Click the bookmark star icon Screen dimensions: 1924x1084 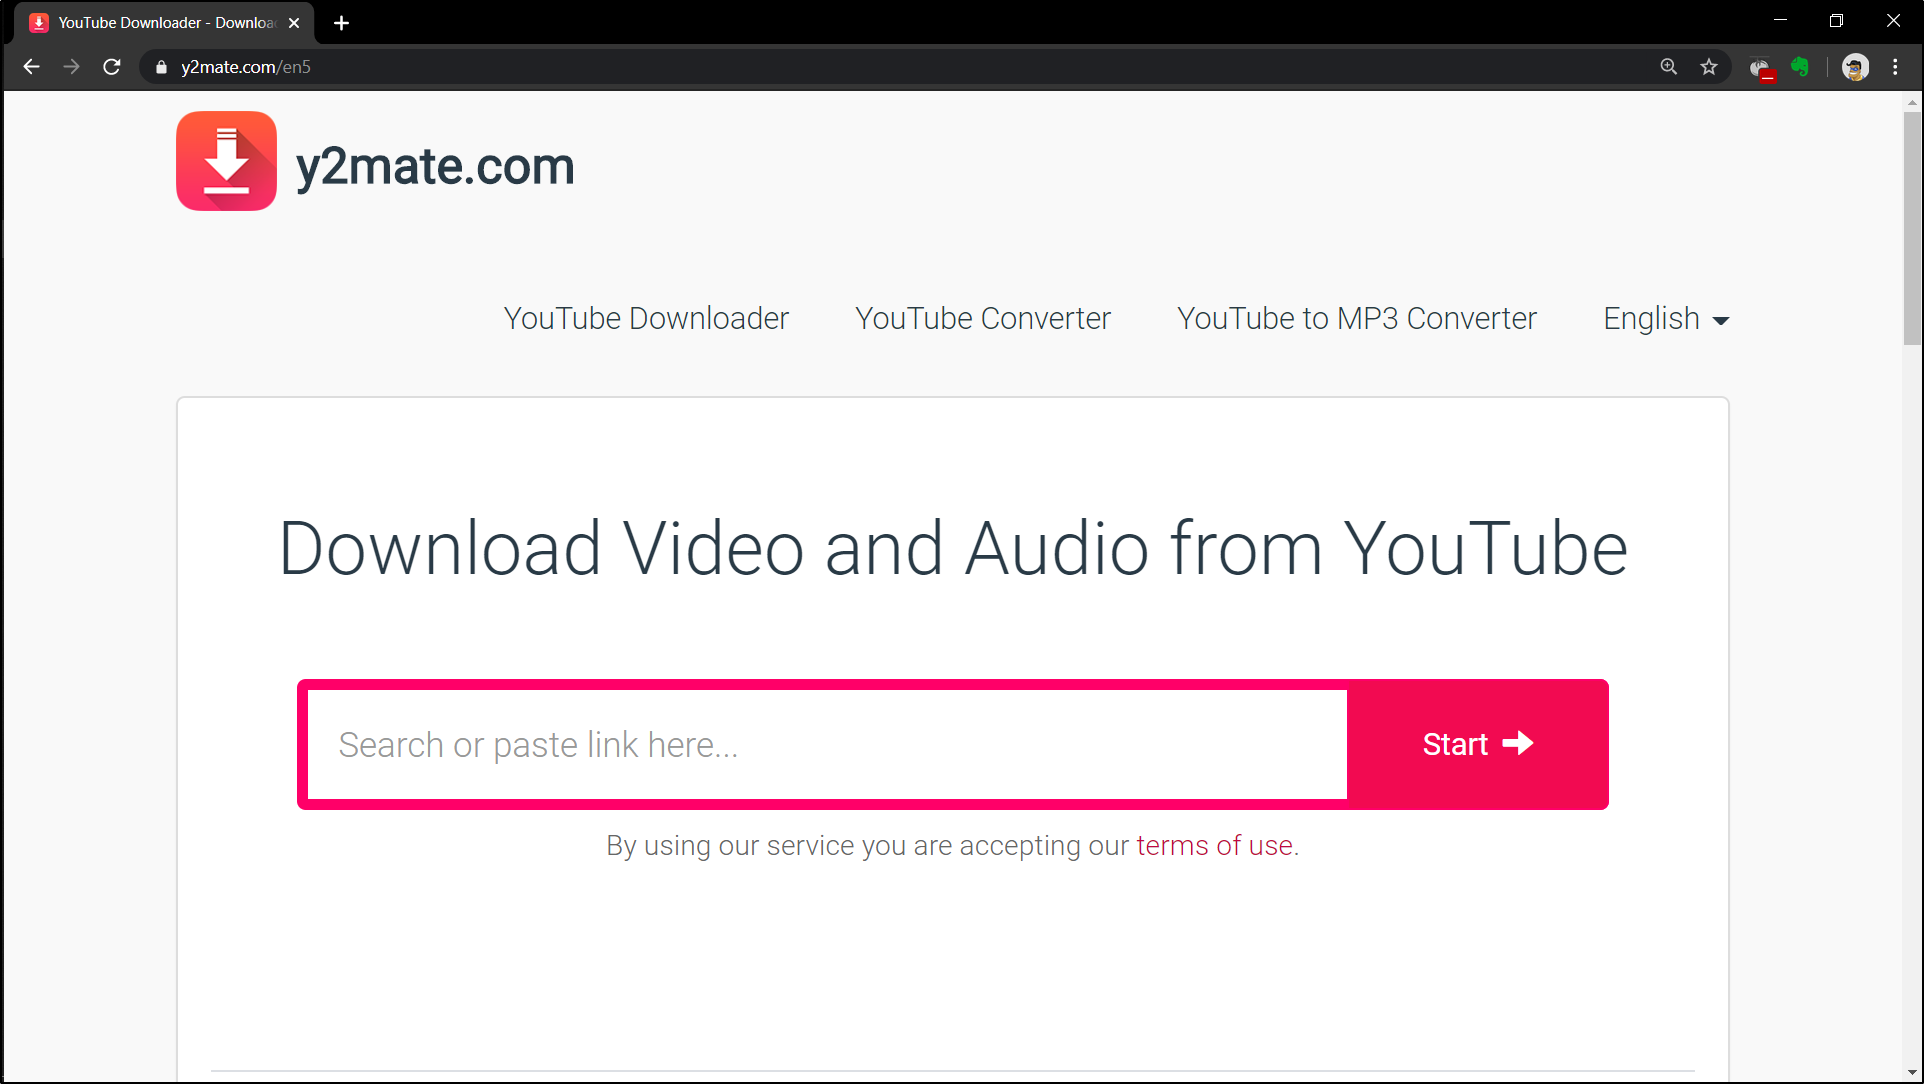[x=1713, y=66]
